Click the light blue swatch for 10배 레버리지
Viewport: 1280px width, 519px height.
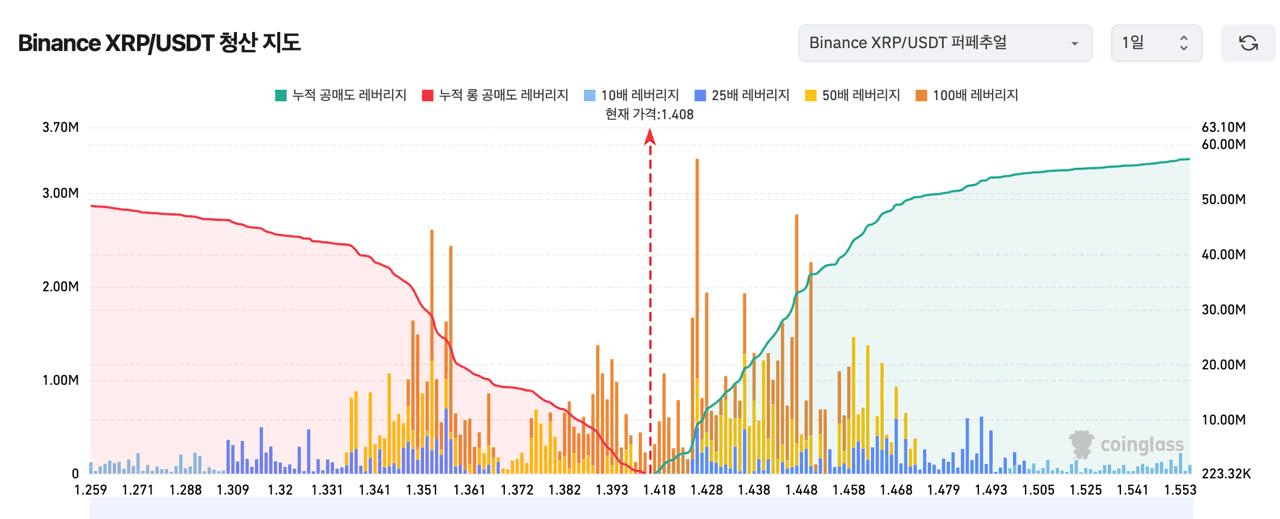coord(589,95)
